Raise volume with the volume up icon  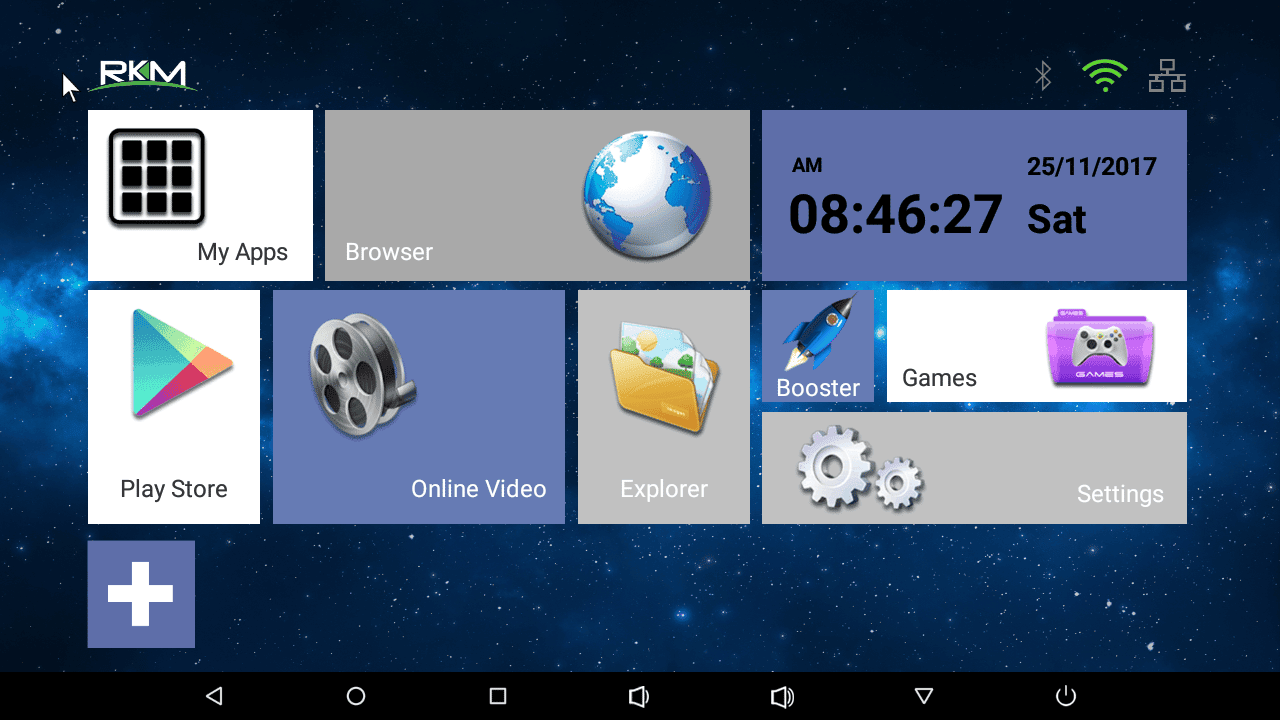(x=782, y=697)
